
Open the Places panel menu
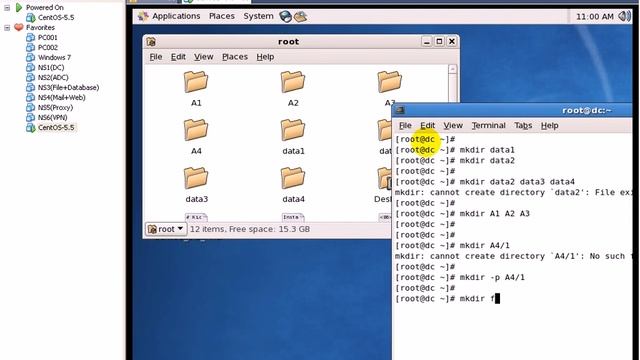click(222, 16)
